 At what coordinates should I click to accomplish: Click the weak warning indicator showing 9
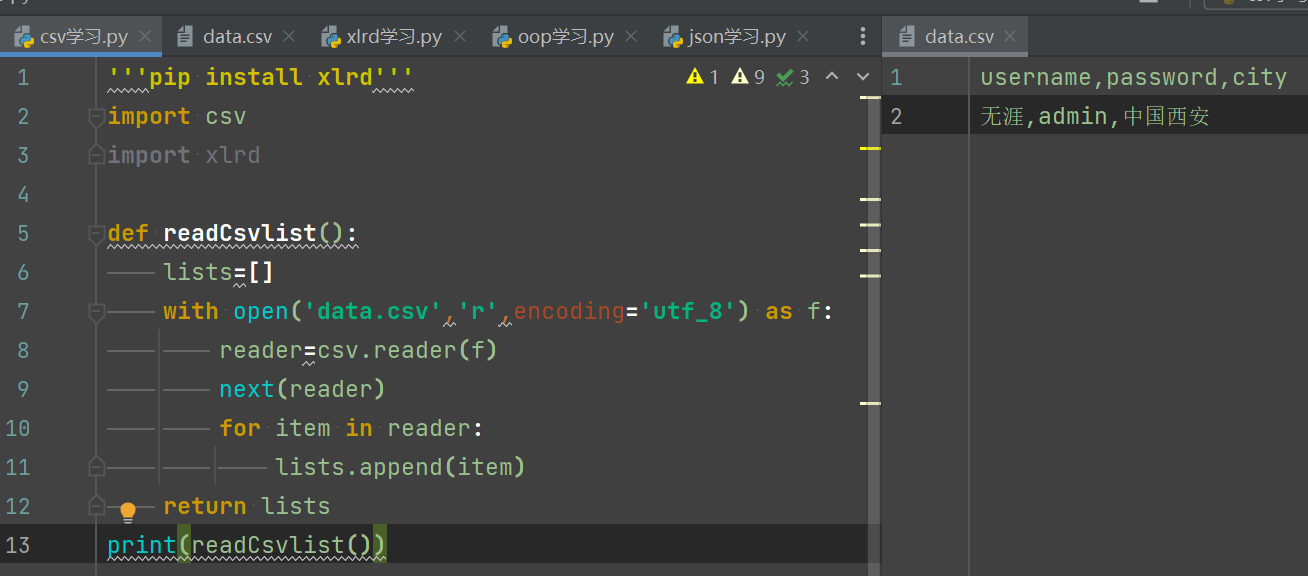coord(748,77)
